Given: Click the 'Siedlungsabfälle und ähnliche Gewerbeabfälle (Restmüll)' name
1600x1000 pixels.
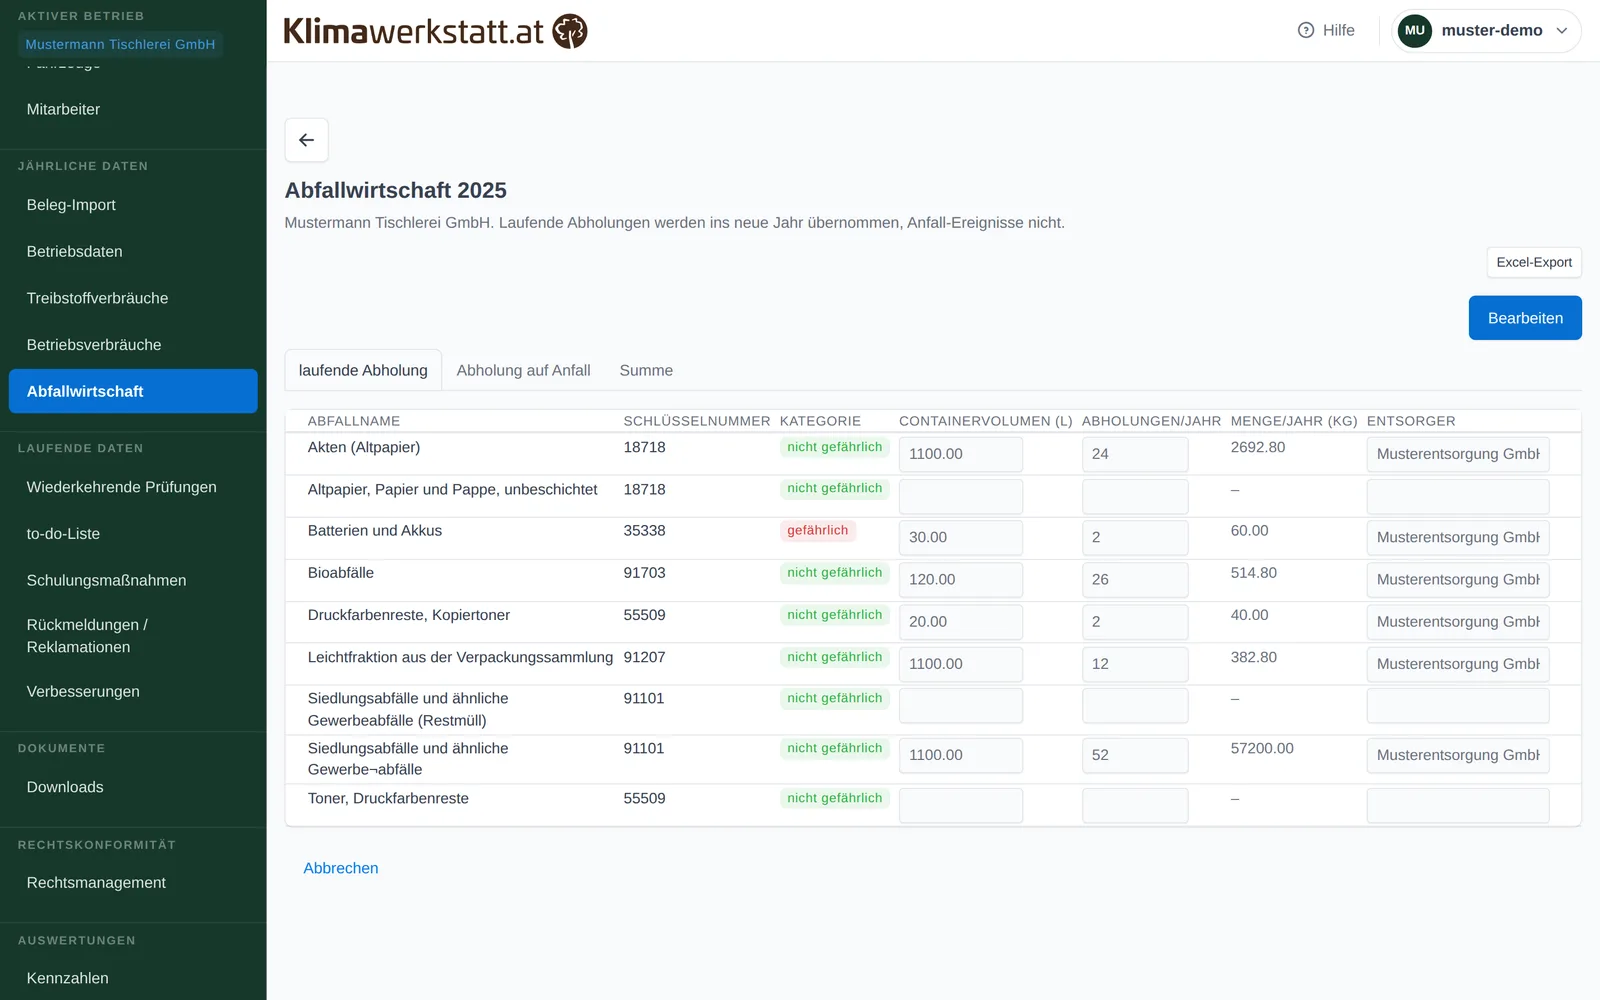Looking at the screenshot, I should click(408, 709).
